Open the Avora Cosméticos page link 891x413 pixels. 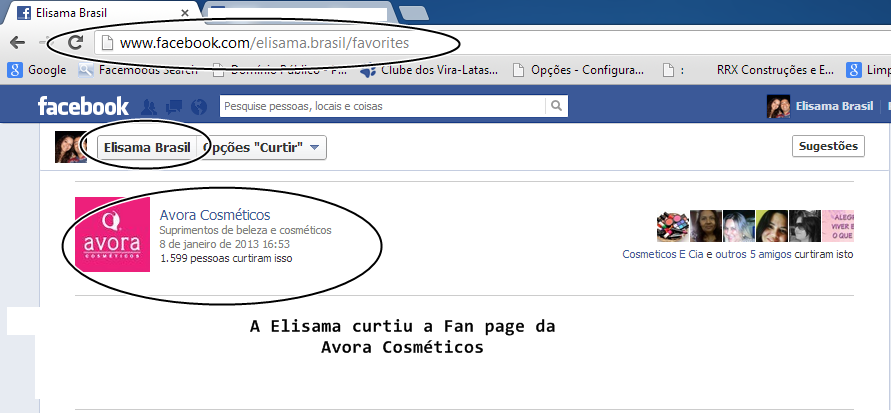point(215,215)
